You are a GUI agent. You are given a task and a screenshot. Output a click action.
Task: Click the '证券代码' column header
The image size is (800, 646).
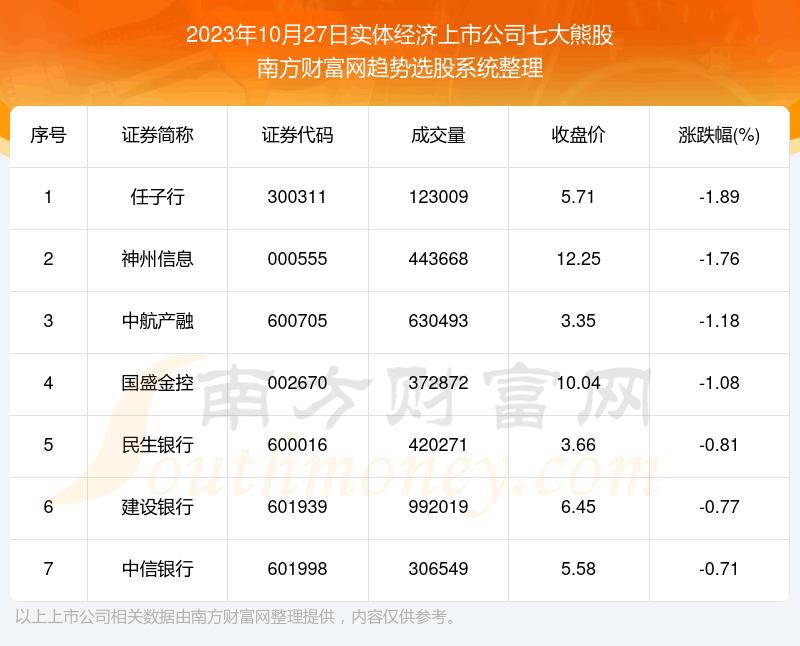coord(297,136)
